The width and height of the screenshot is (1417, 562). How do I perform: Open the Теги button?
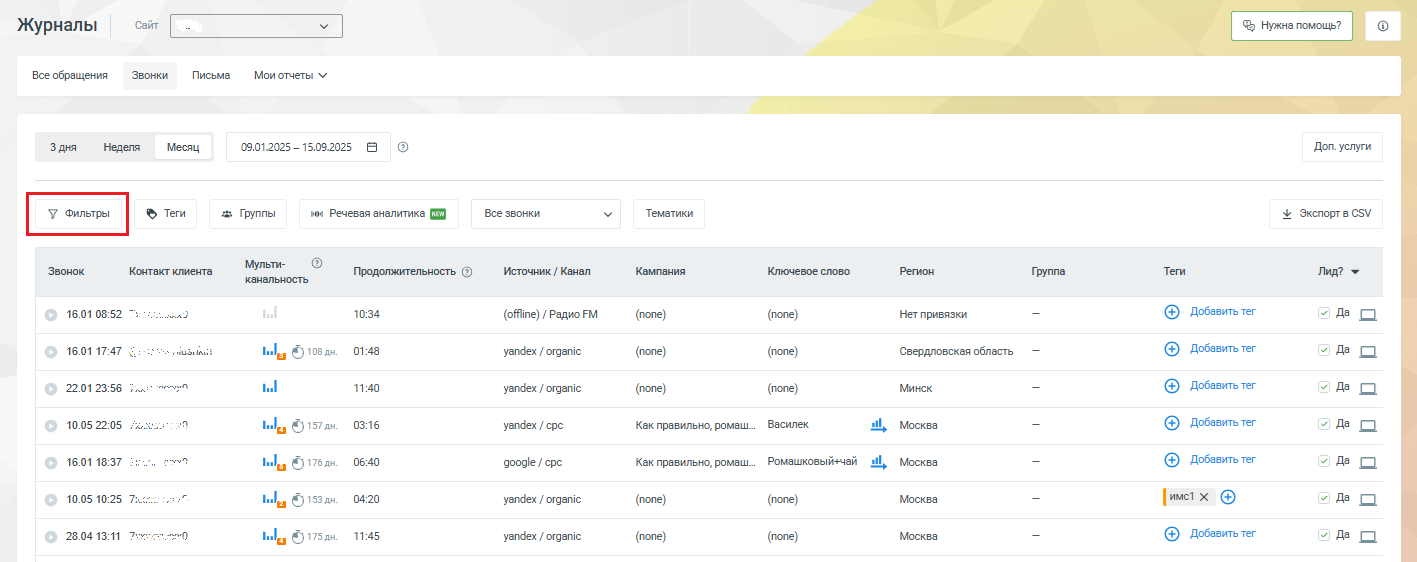pyautogui.click(x=166, y=214)
